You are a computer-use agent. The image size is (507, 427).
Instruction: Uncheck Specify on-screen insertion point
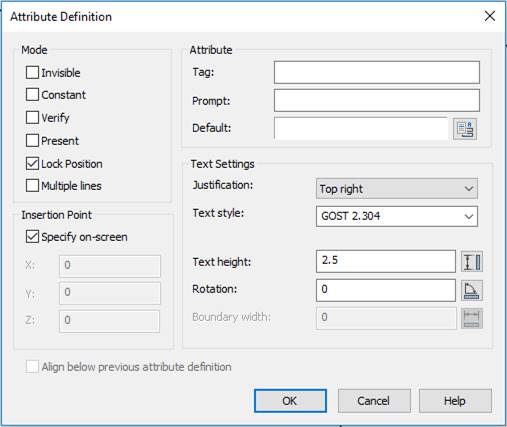pos(32,237)
